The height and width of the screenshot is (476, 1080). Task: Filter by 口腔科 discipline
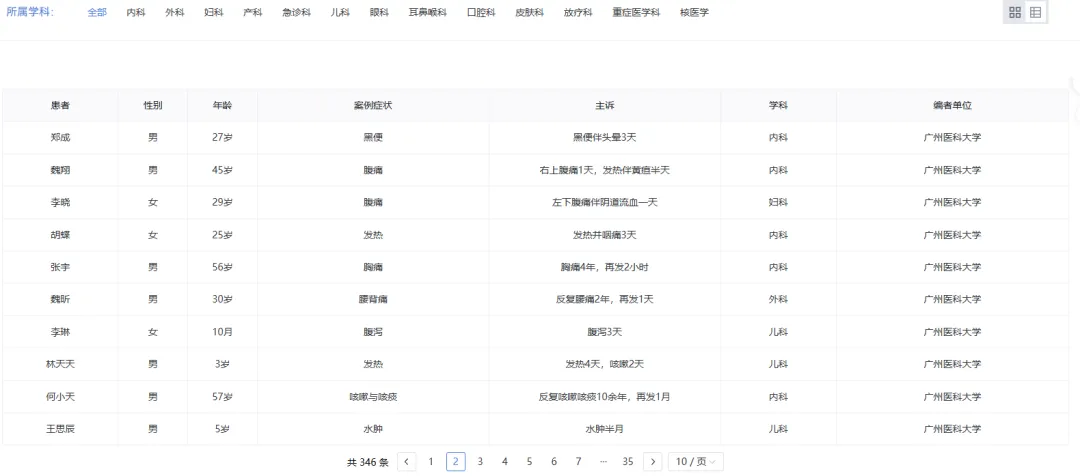tap(481, 12)
